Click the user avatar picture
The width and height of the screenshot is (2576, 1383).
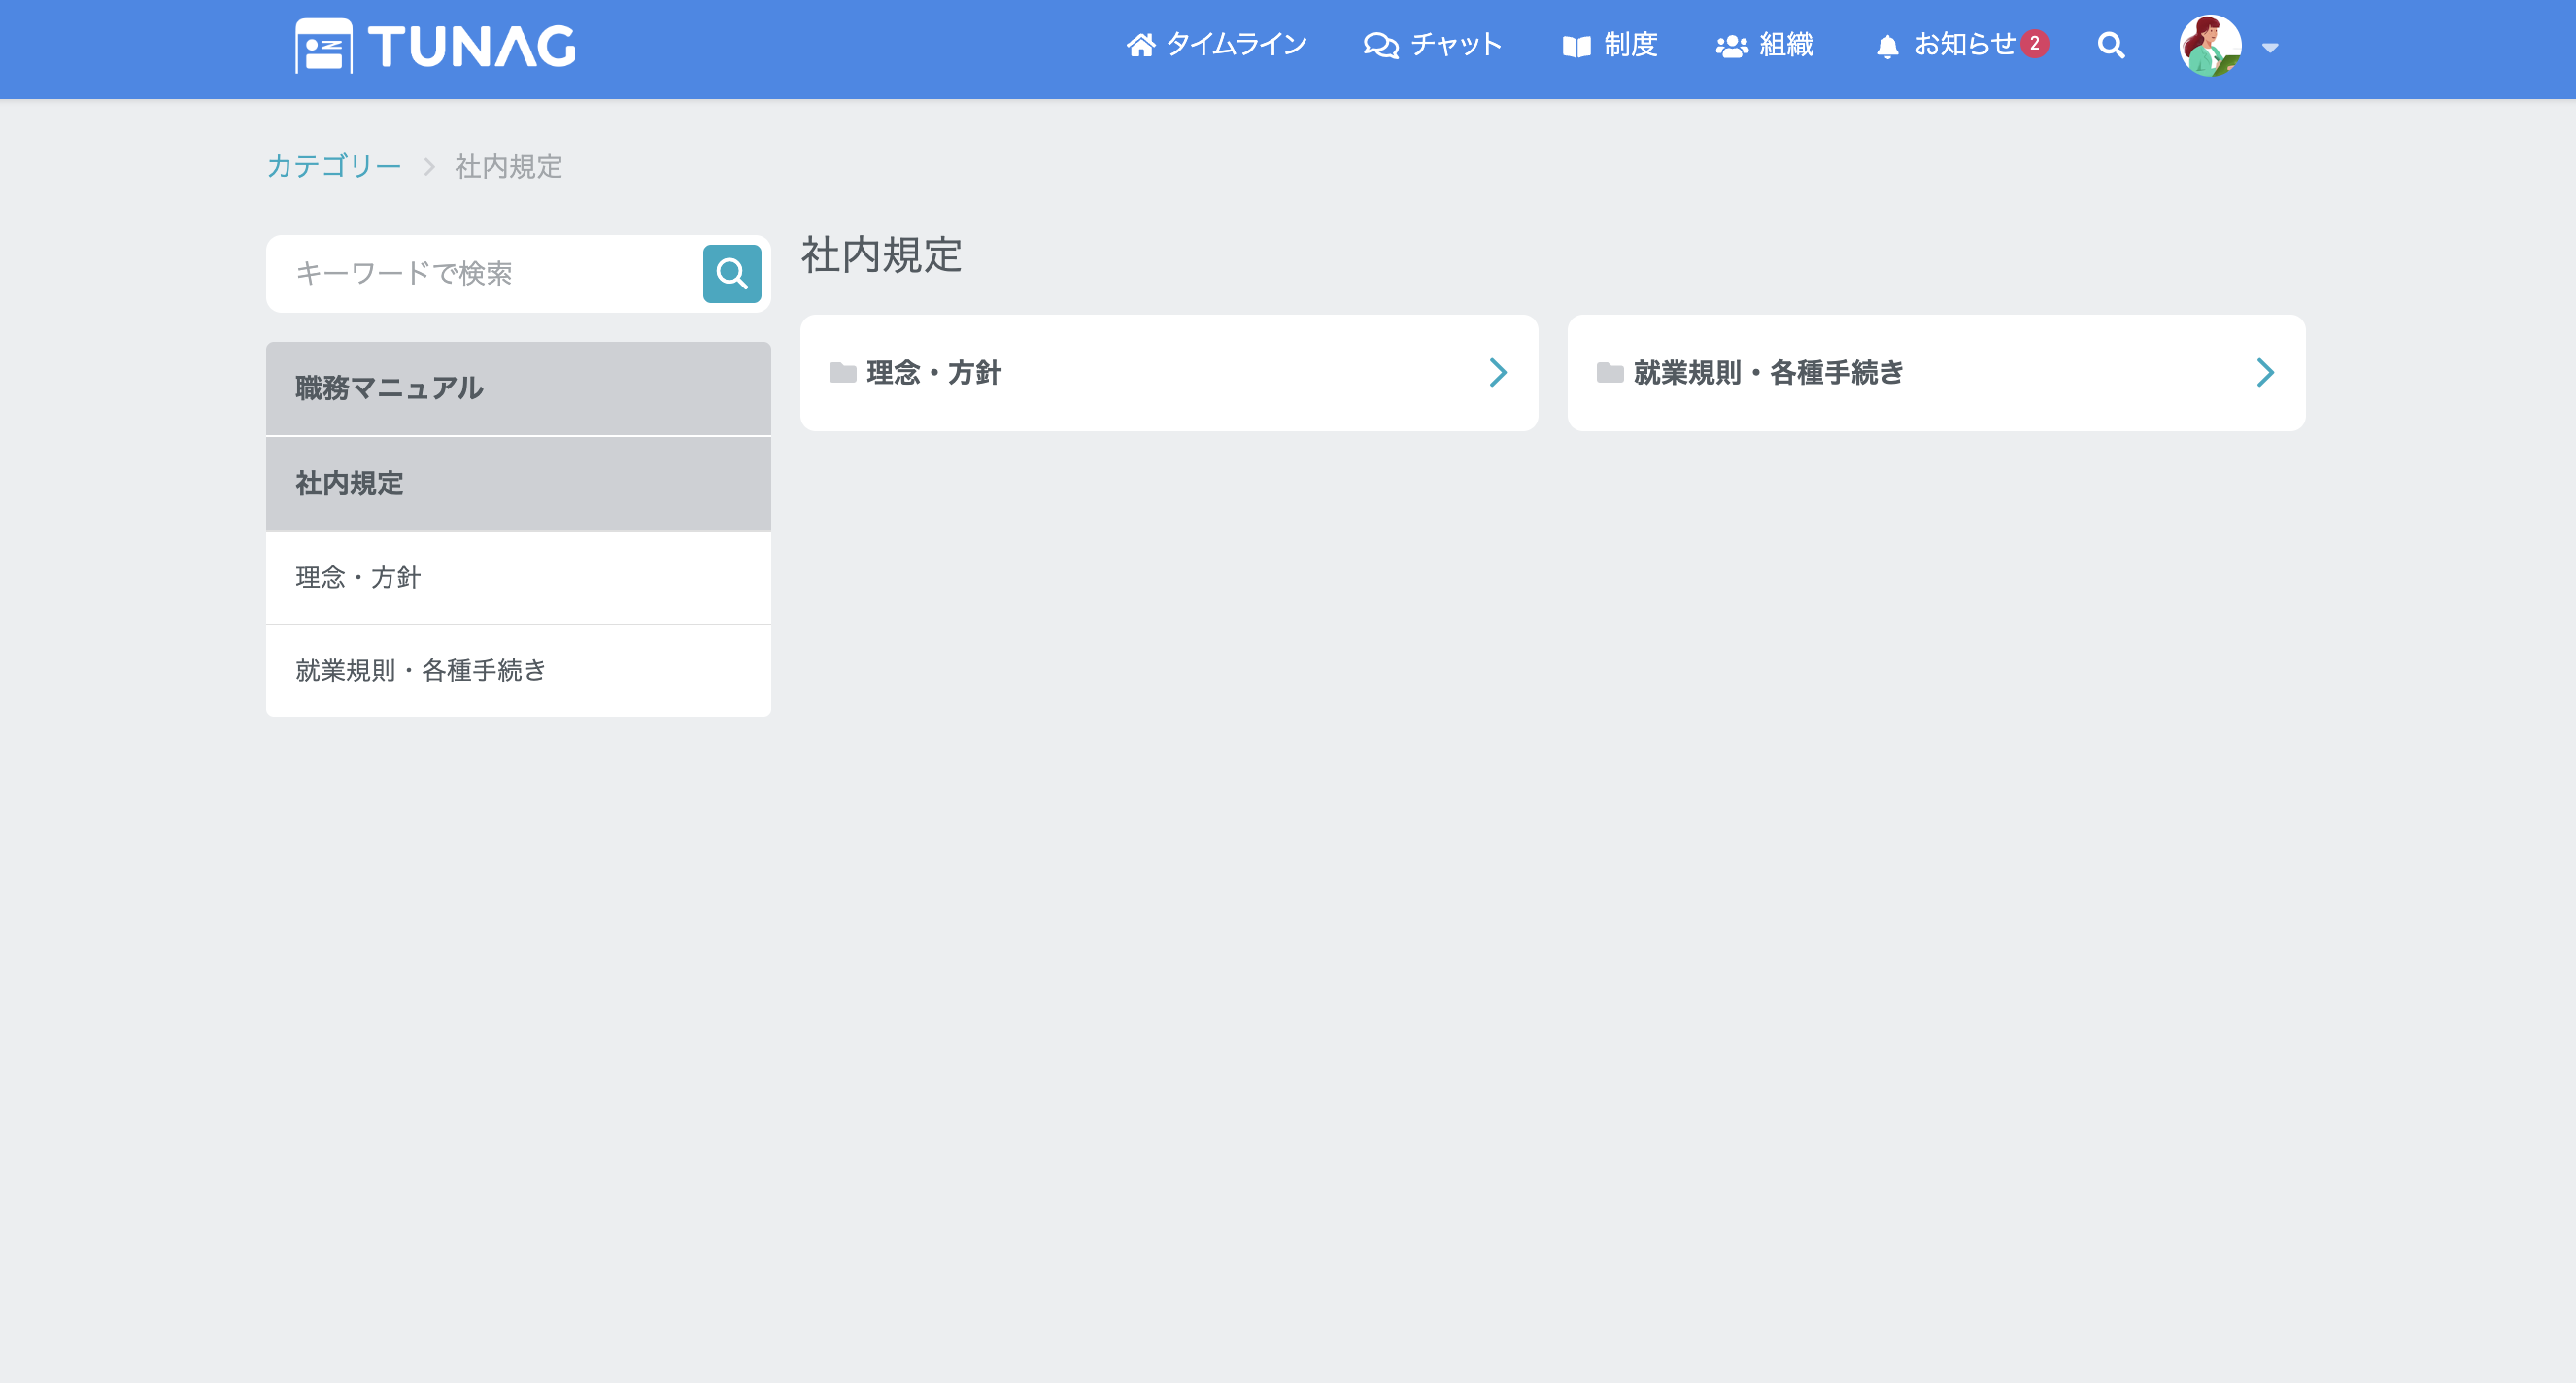[x=2210, y=46]
